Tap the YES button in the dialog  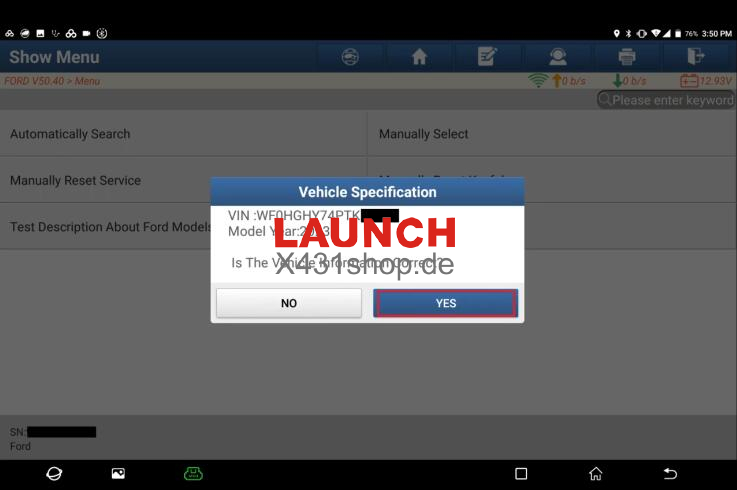point(446,303)
